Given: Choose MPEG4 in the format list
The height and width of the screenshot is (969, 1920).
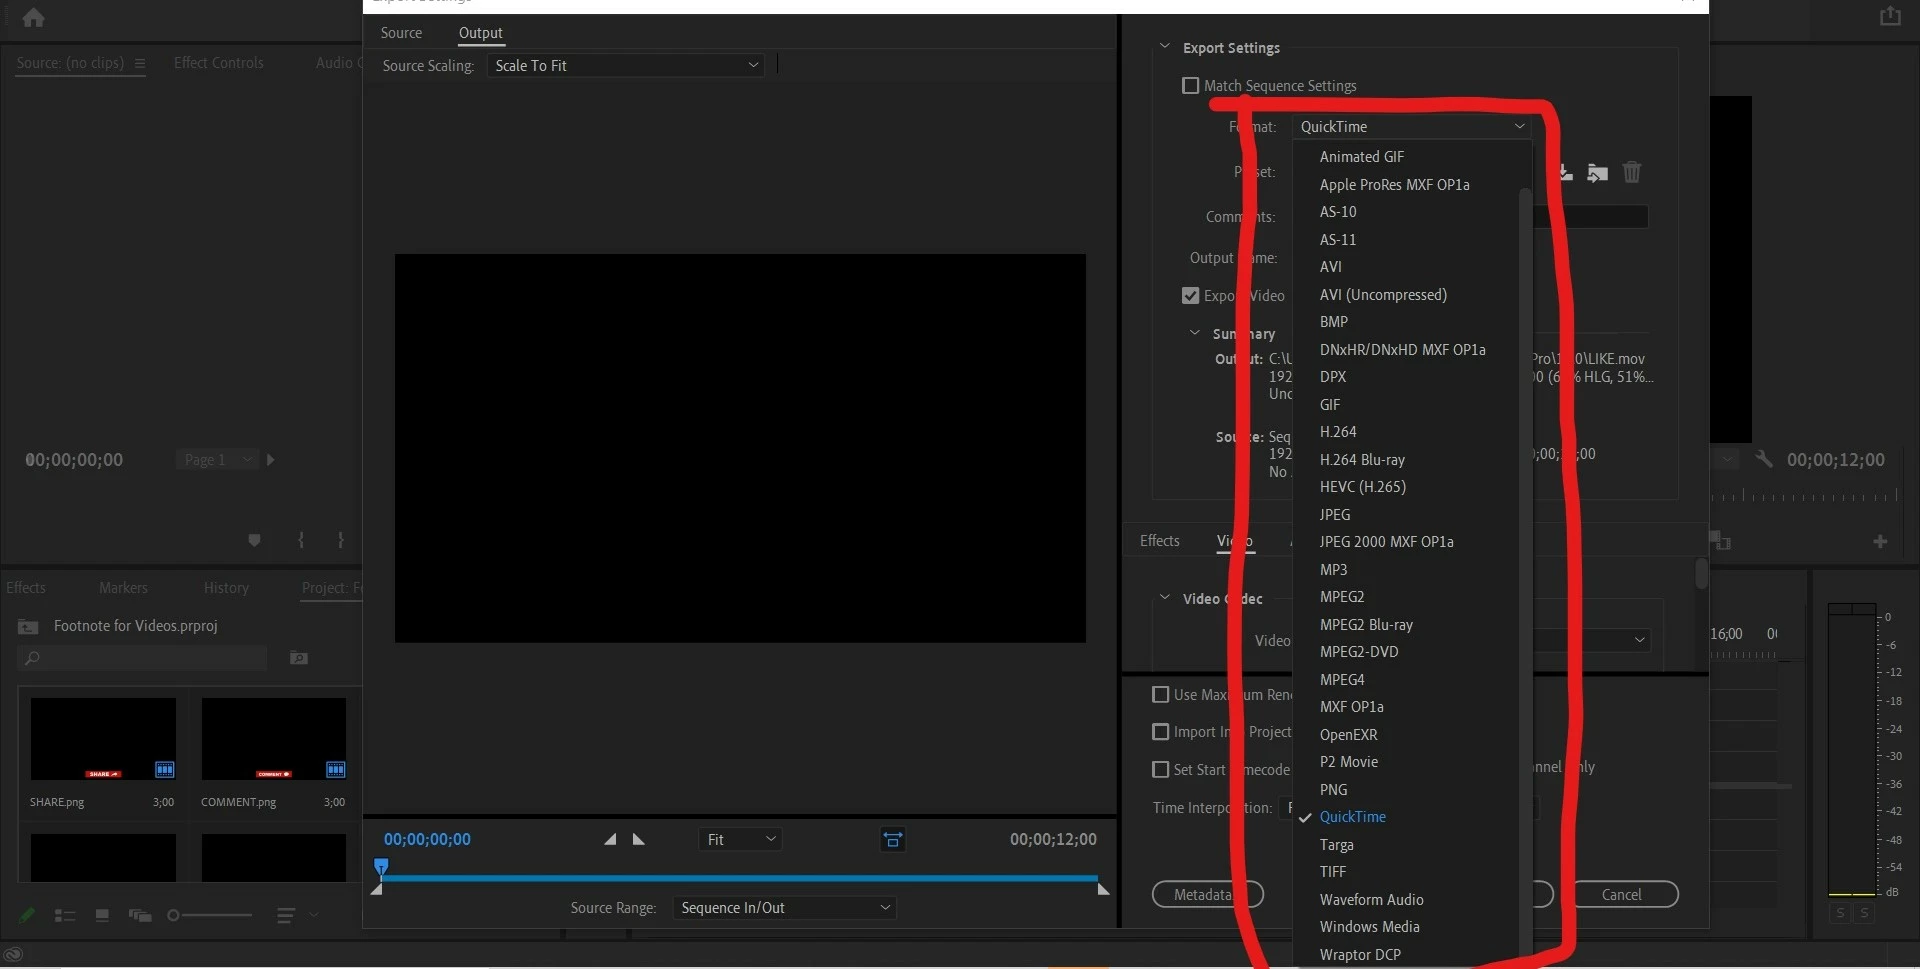Looking at the screenshot, I should (1342, 680).
